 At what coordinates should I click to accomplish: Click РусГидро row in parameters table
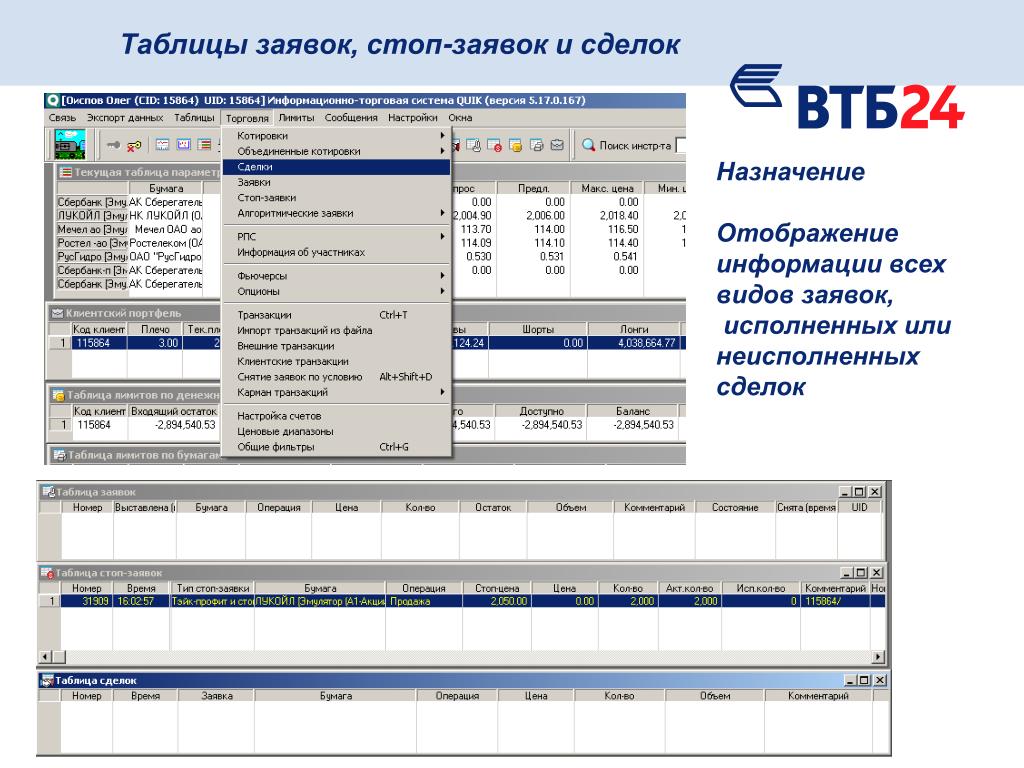tap(129, 257)
